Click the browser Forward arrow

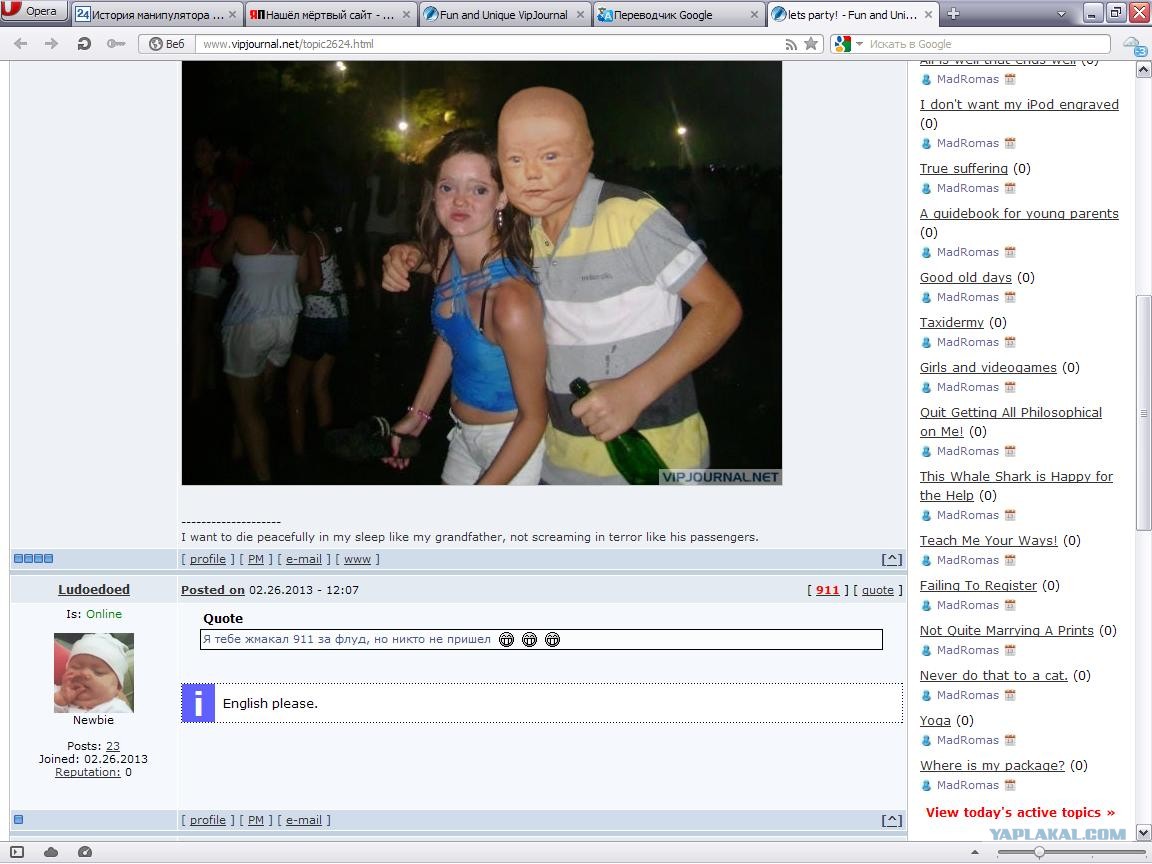coord(51,44)
